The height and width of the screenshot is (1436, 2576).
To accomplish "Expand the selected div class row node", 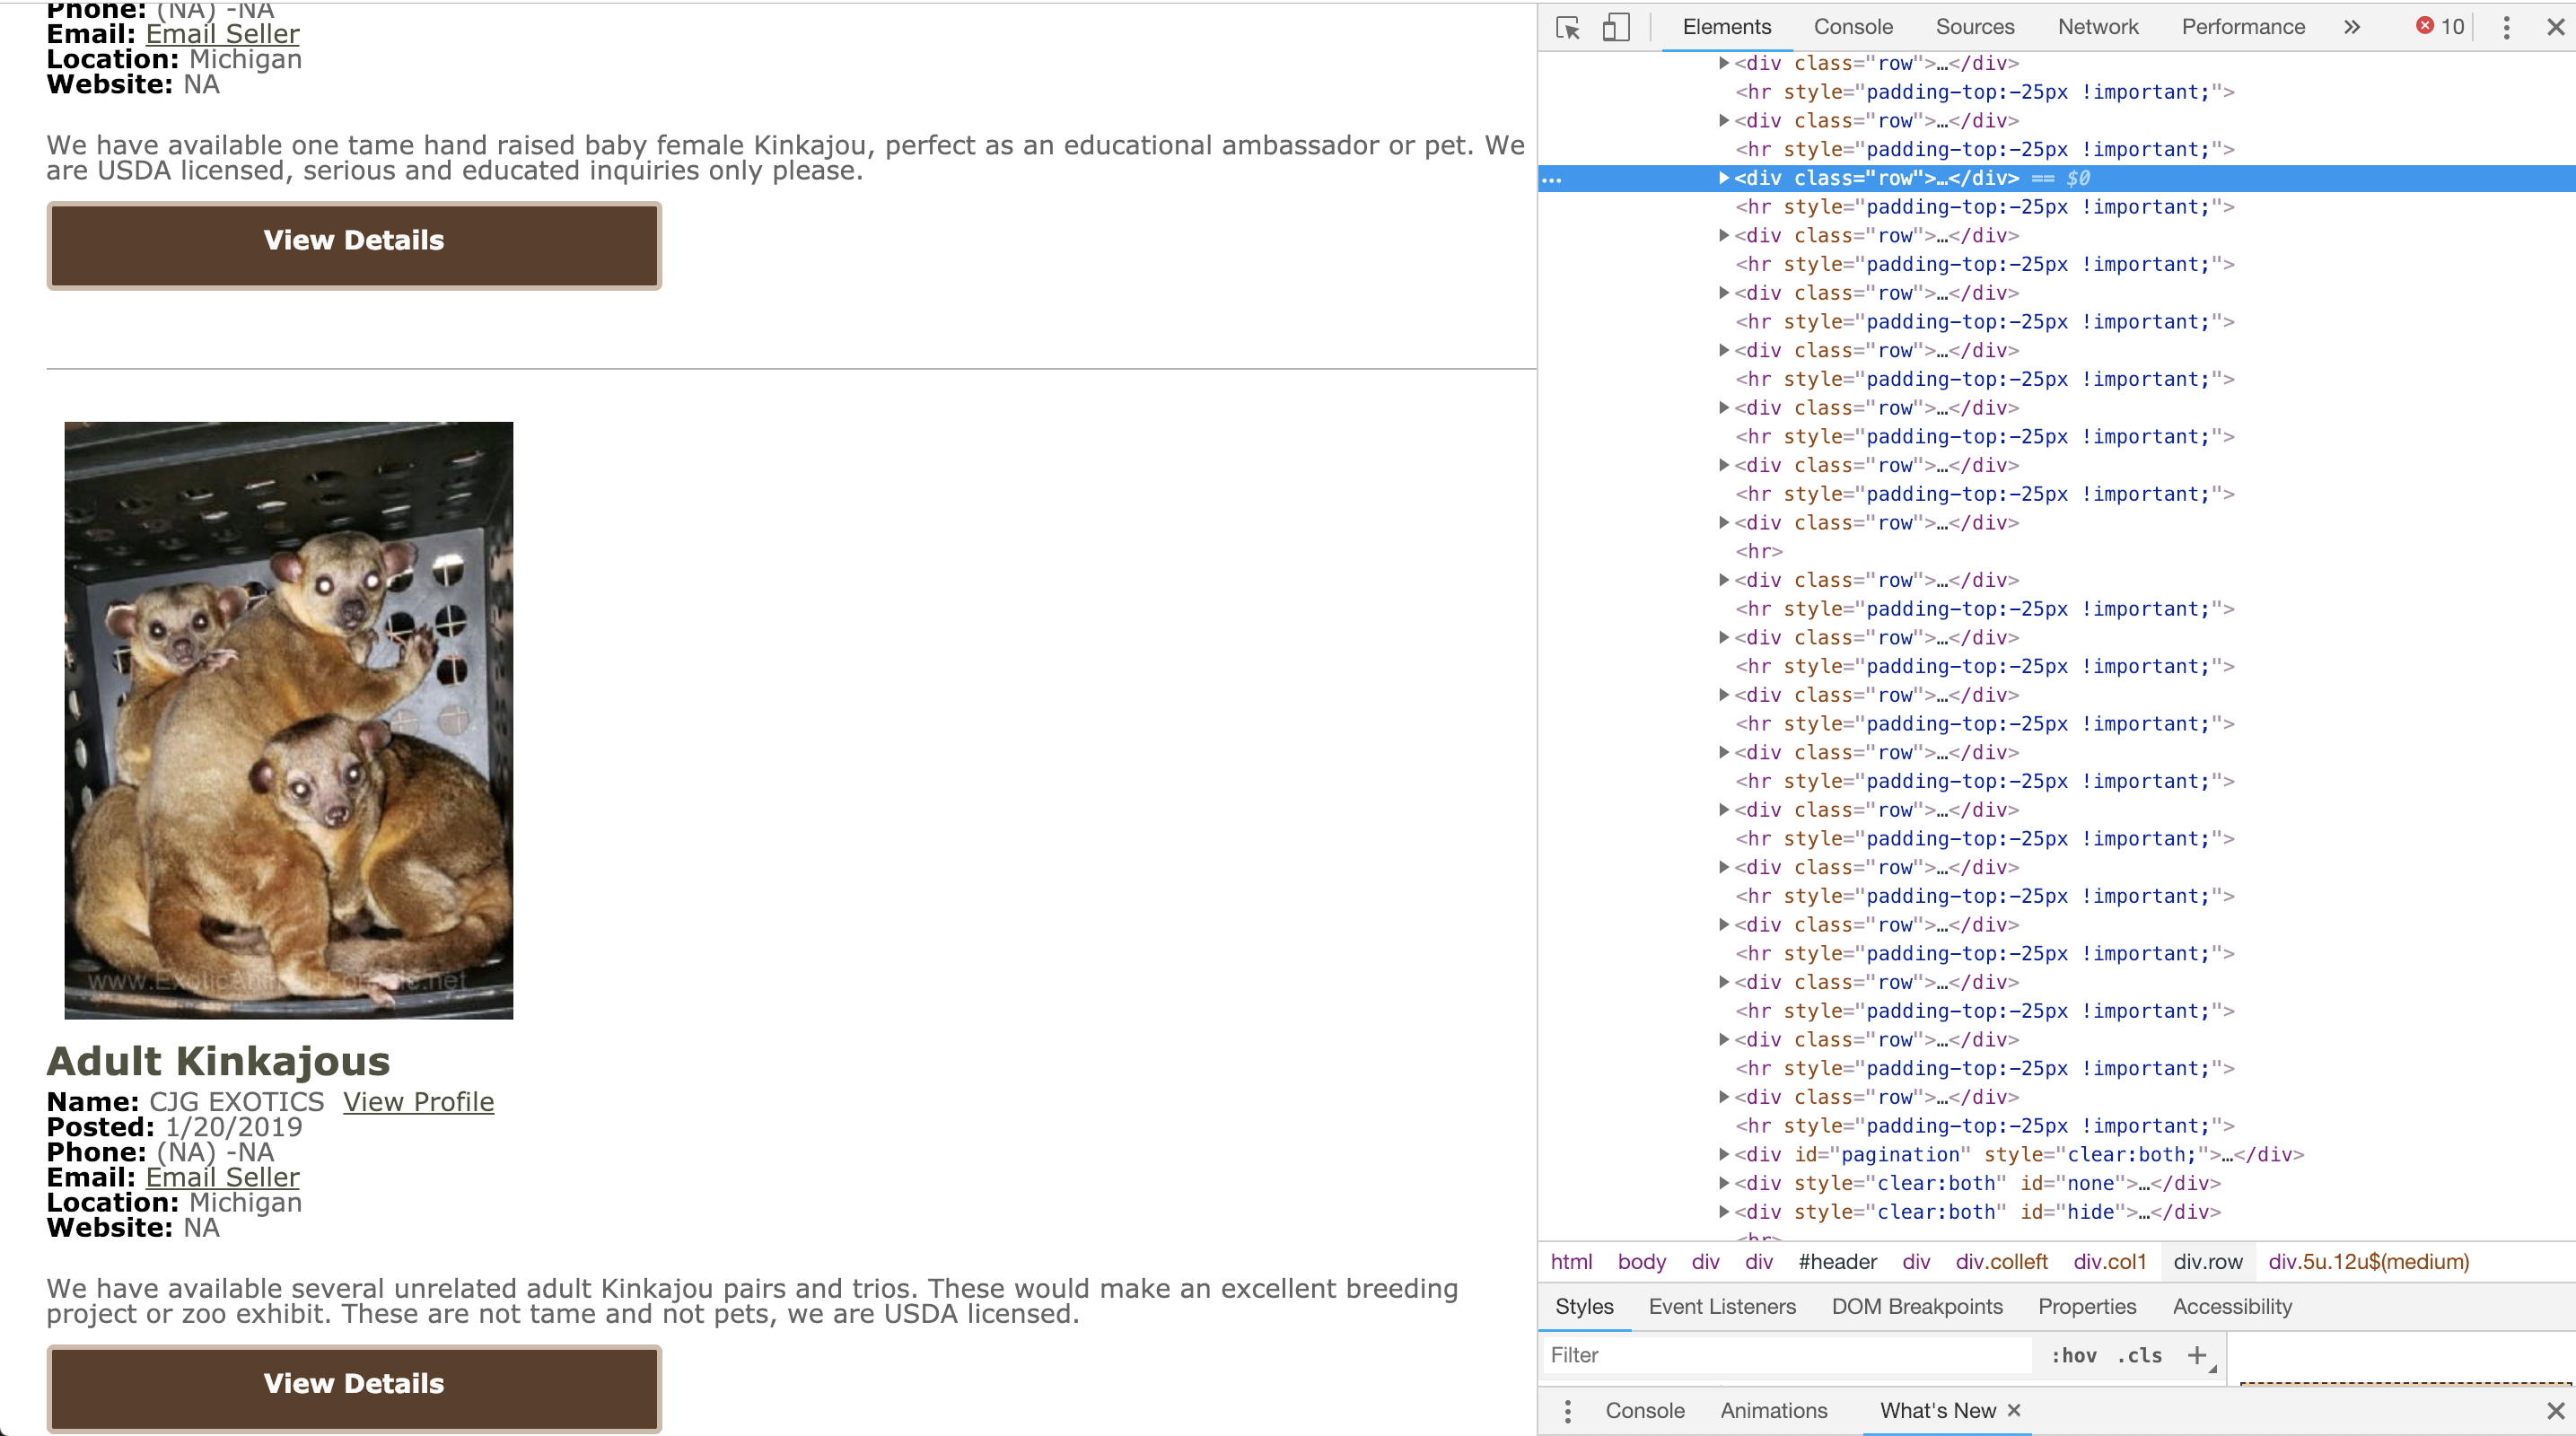I will 1723,178.
